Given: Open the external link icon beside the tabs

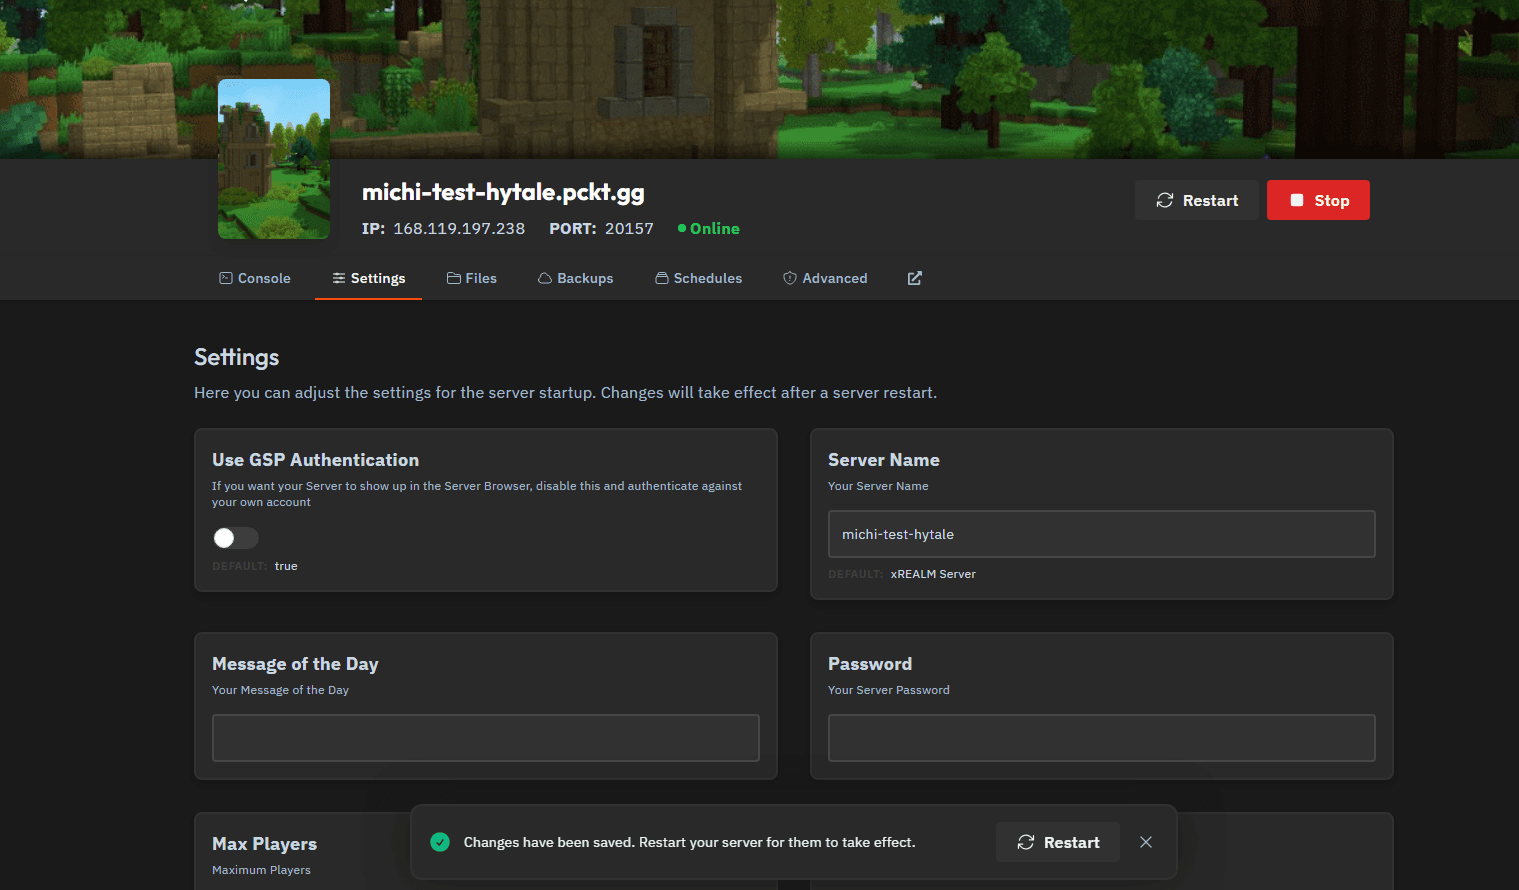Looking at the screenshot, I should (913, 278).
